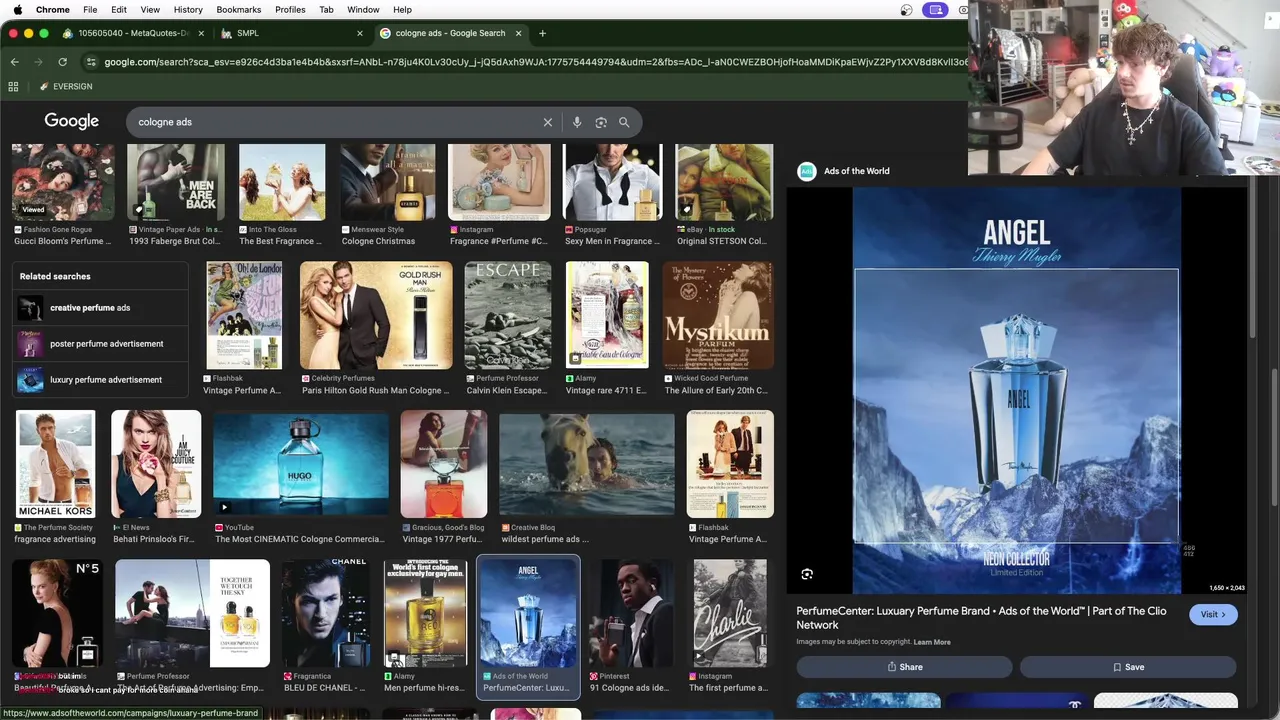This screenshot has height=720, width=1280.
Task: Open Google Lens search by image icon
Action: click(x=601, y=122)
